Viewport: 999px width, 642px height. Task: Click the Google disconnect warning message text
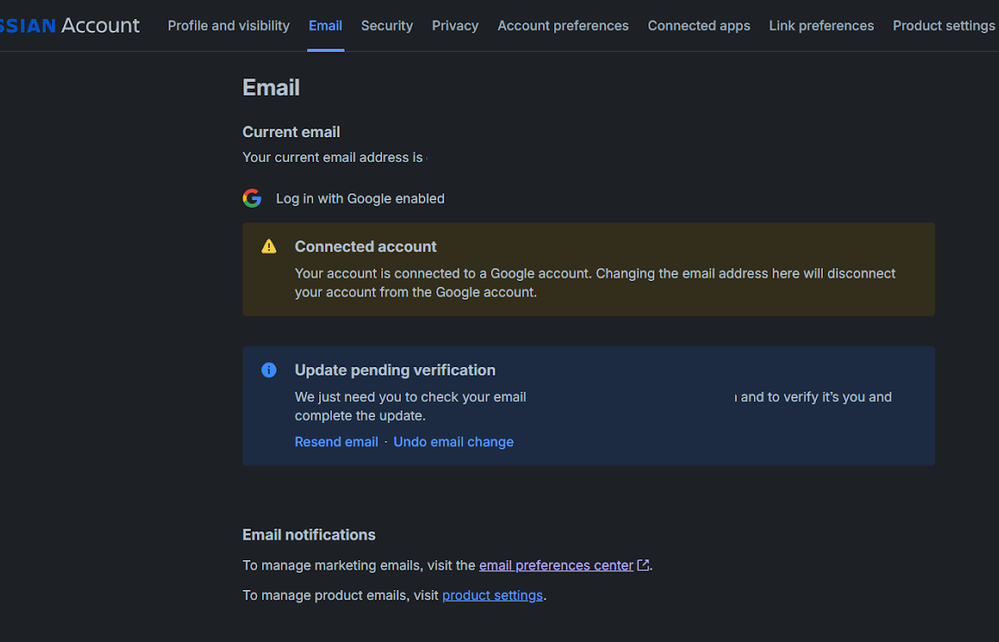[595, 283]
